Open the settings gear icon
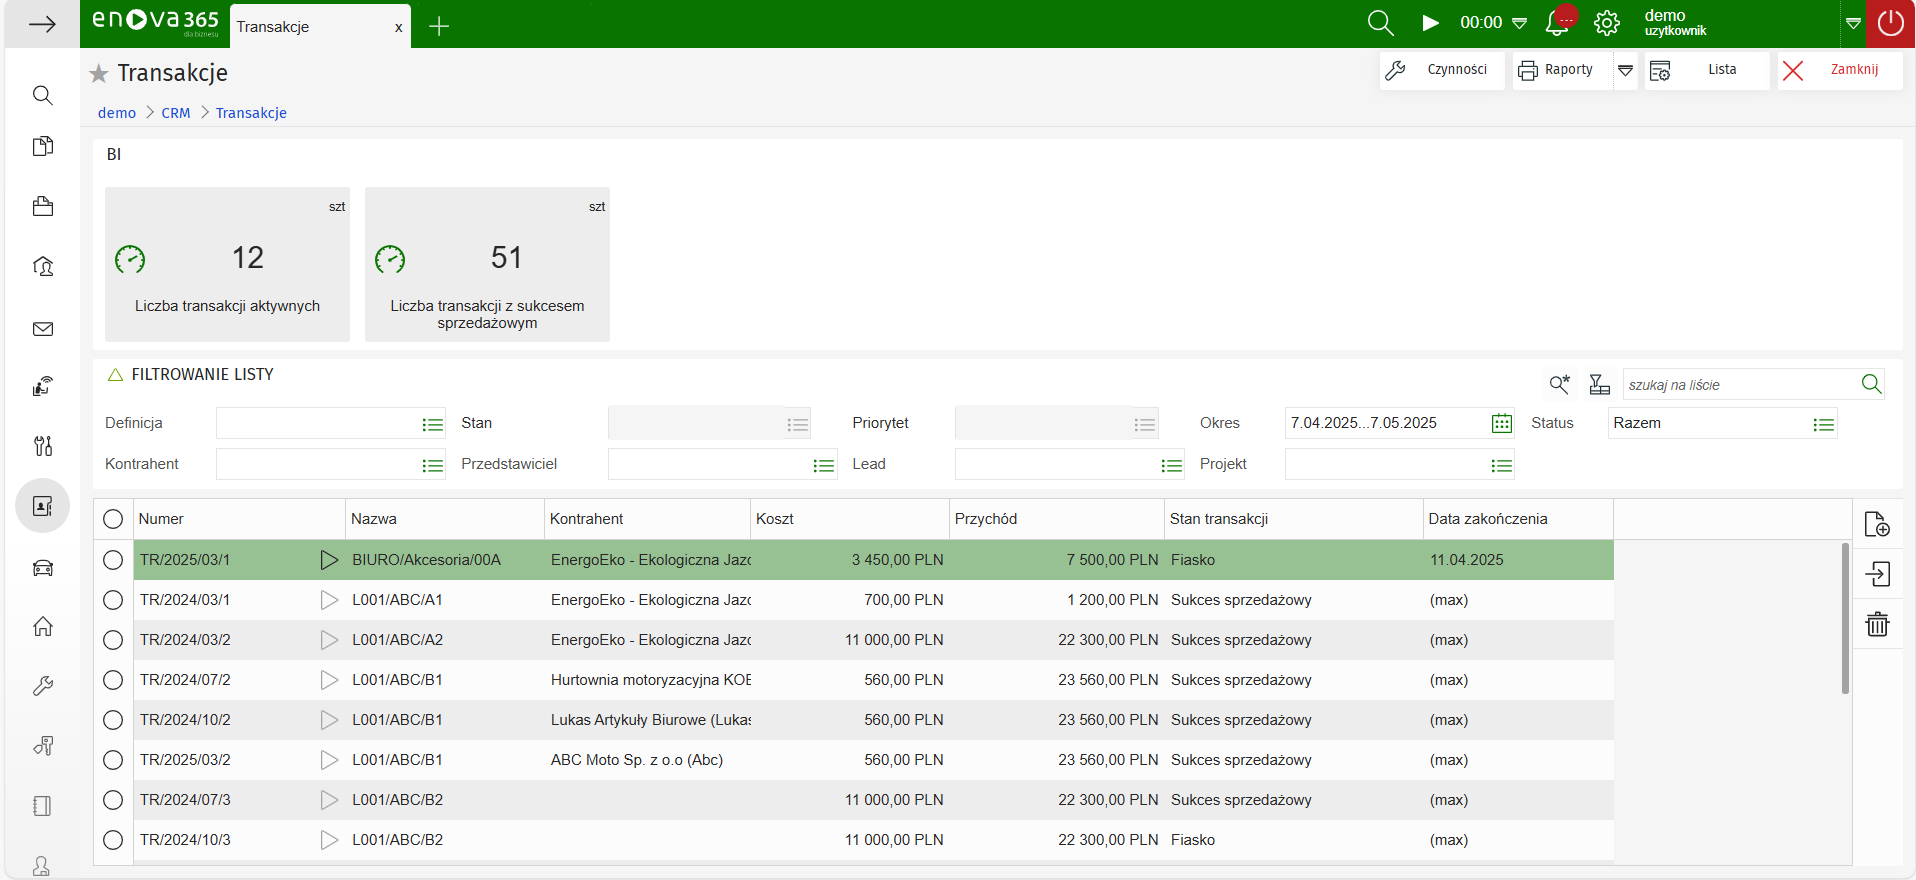Viewport: 1916px width, 880px height. [1607, 23]
